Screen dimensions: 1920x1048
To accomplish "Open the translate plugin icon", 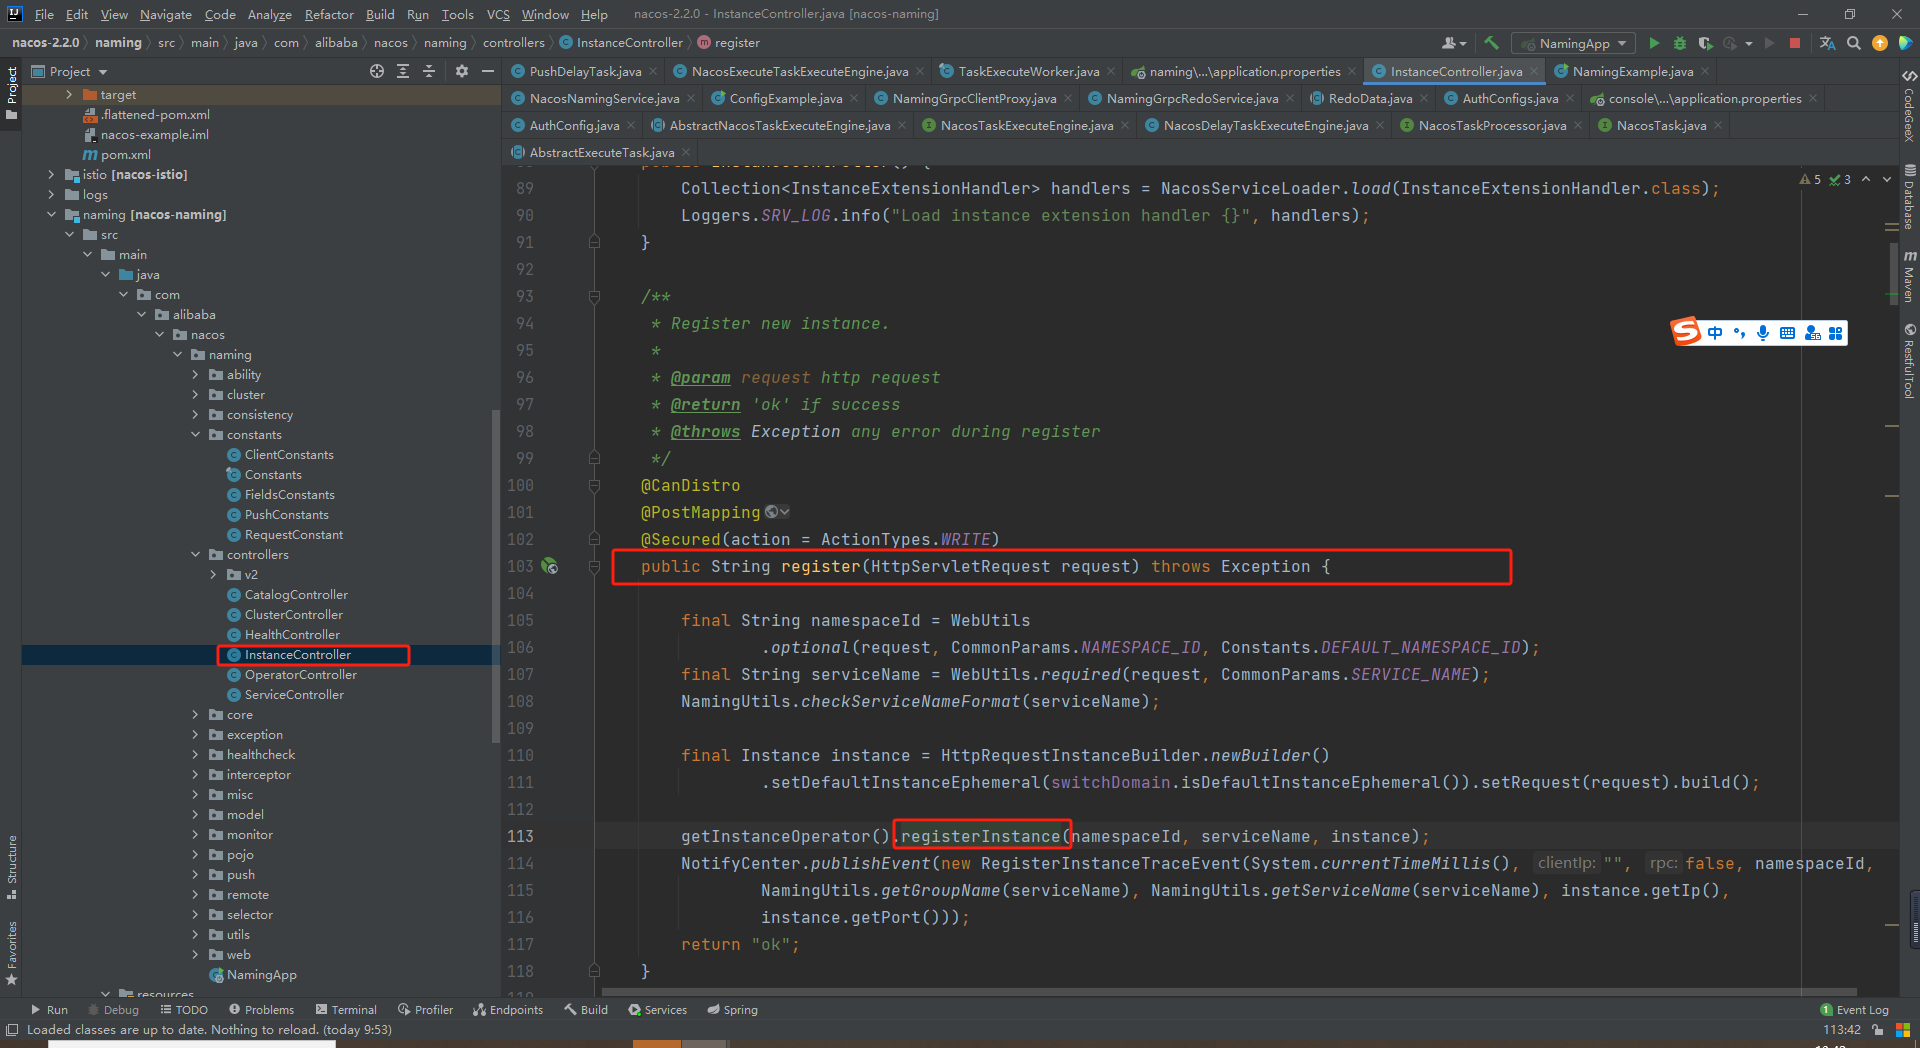I will (1827, 43).
